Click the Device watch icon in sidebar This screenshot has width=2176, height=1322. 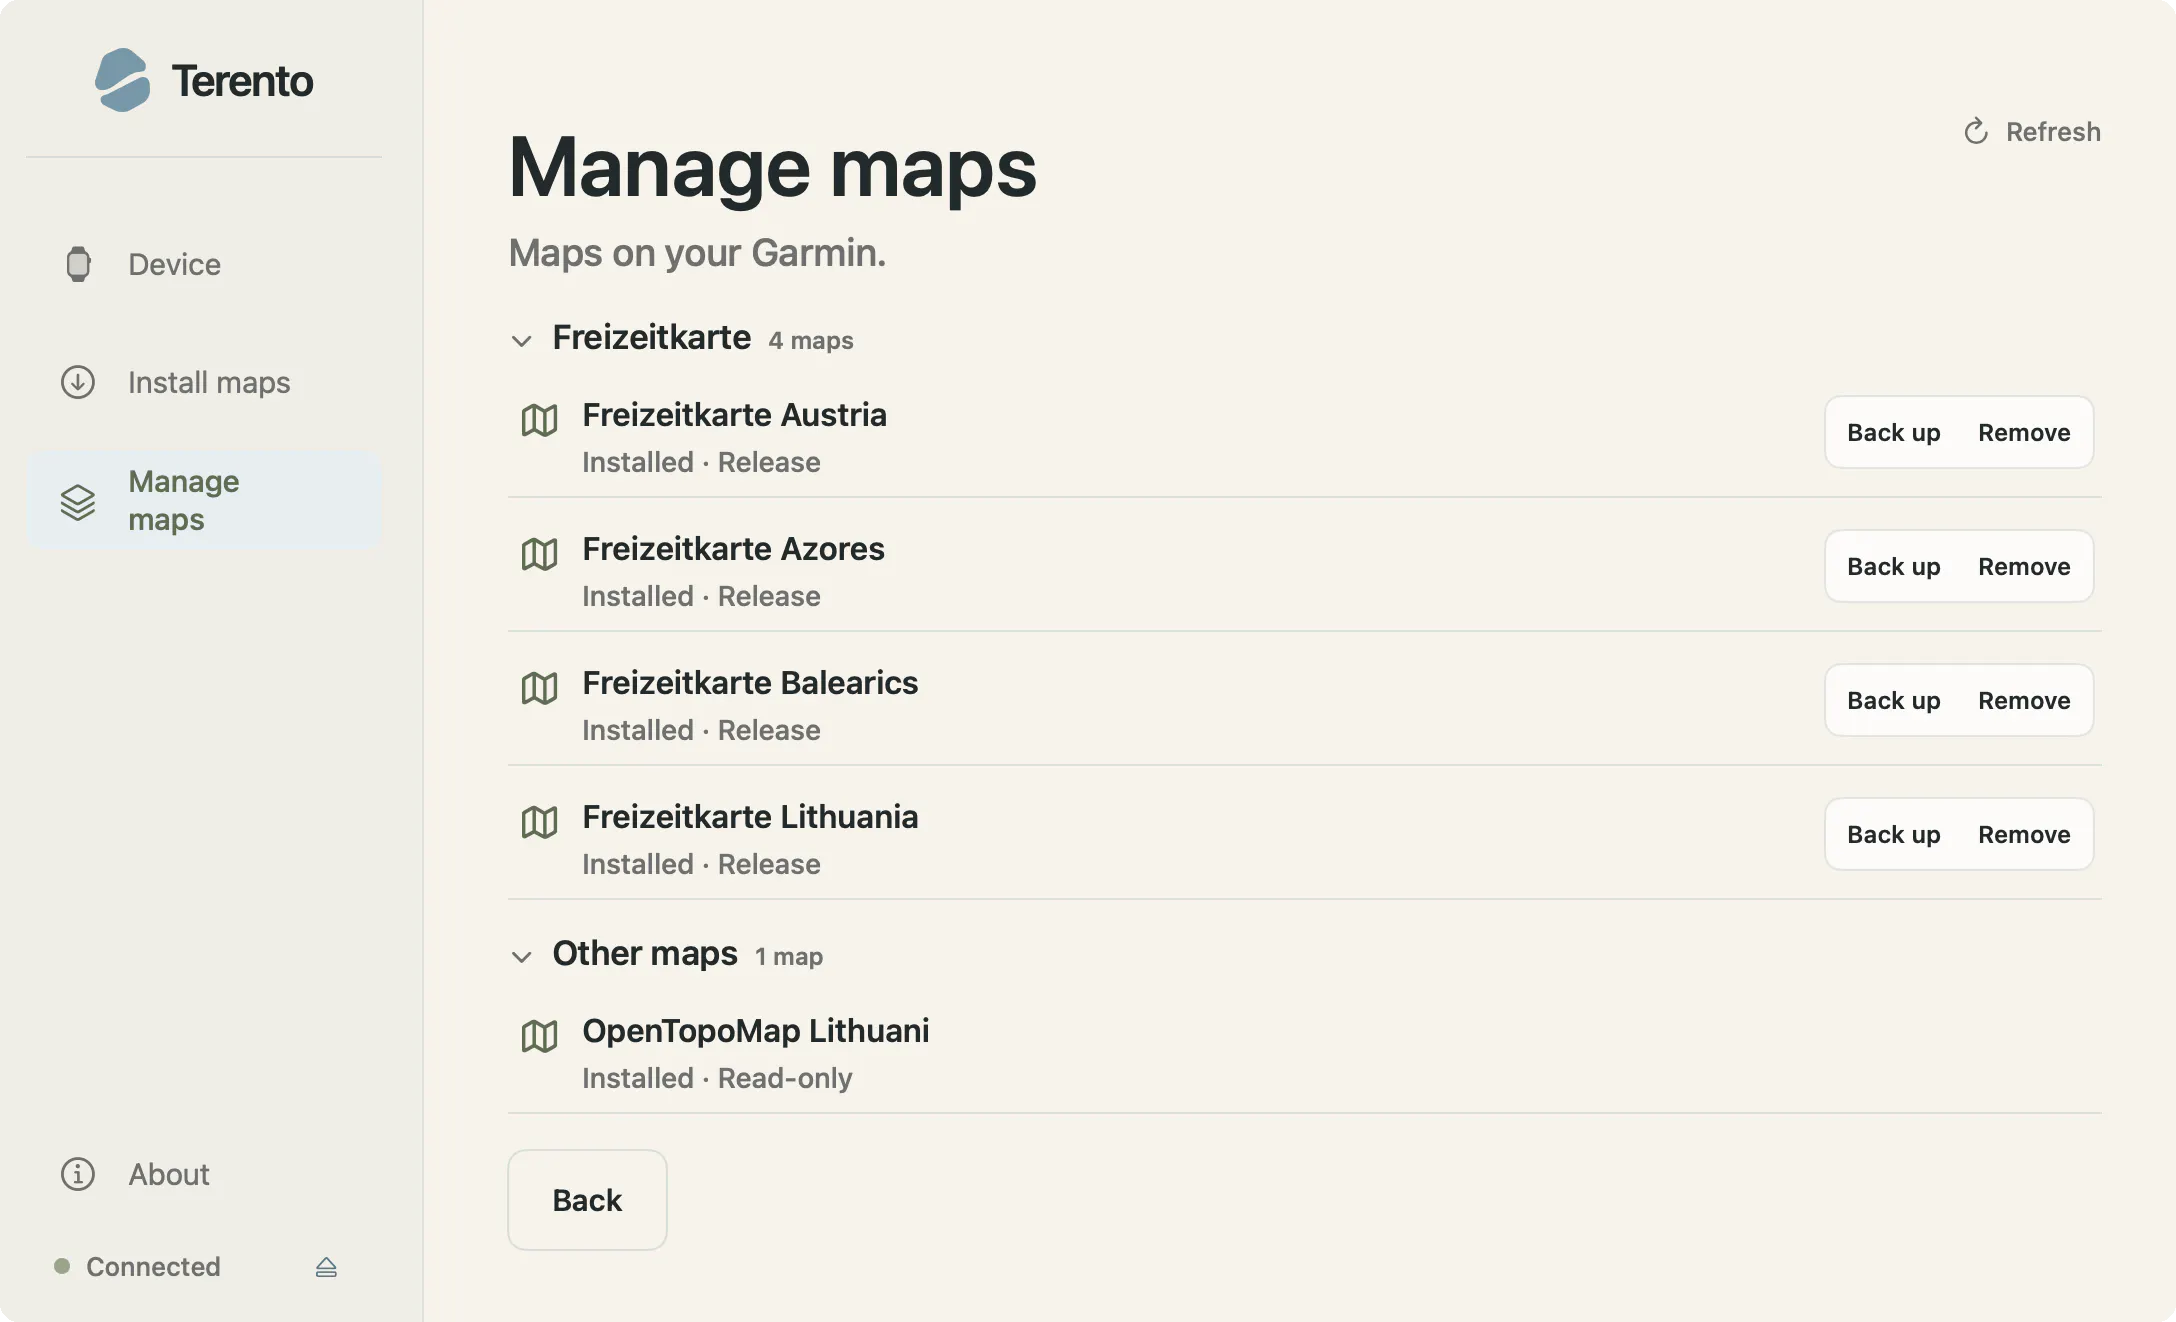click(x=78, y=264)
